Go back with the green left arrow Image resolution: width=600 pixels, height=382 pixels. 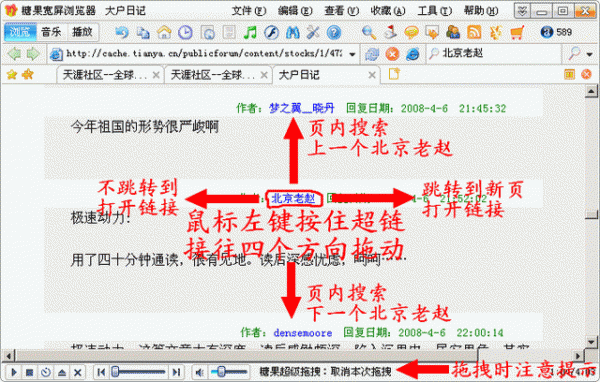14,54
